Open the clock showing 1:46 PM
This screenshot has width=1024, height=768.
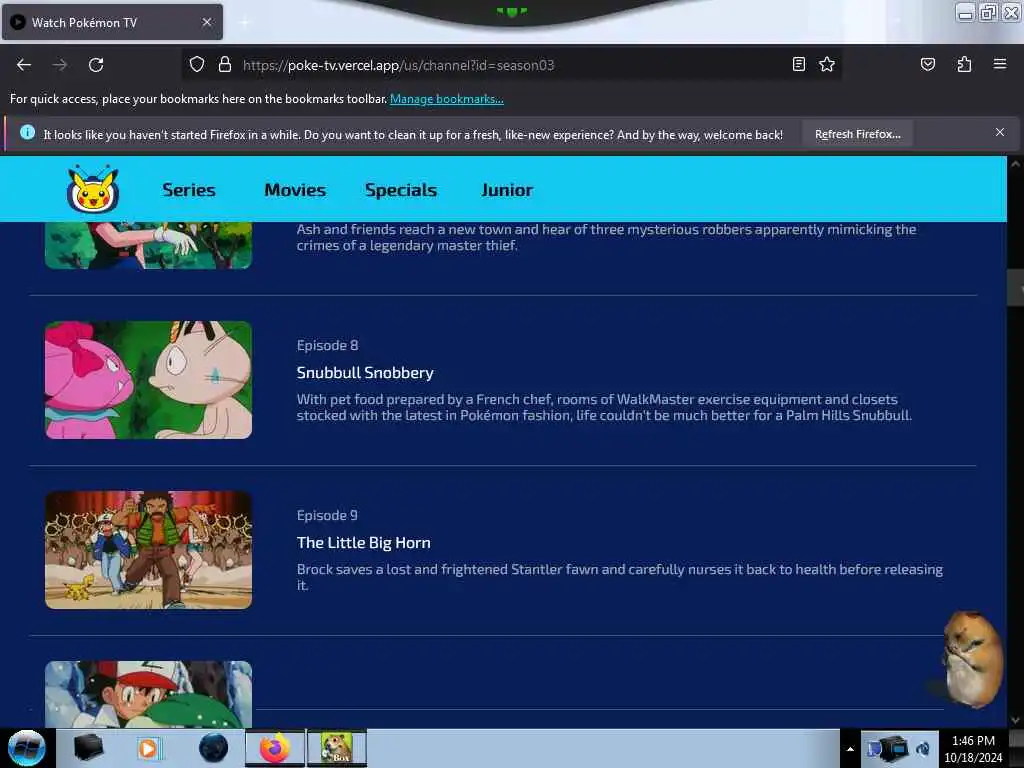(x=973, y=741)
